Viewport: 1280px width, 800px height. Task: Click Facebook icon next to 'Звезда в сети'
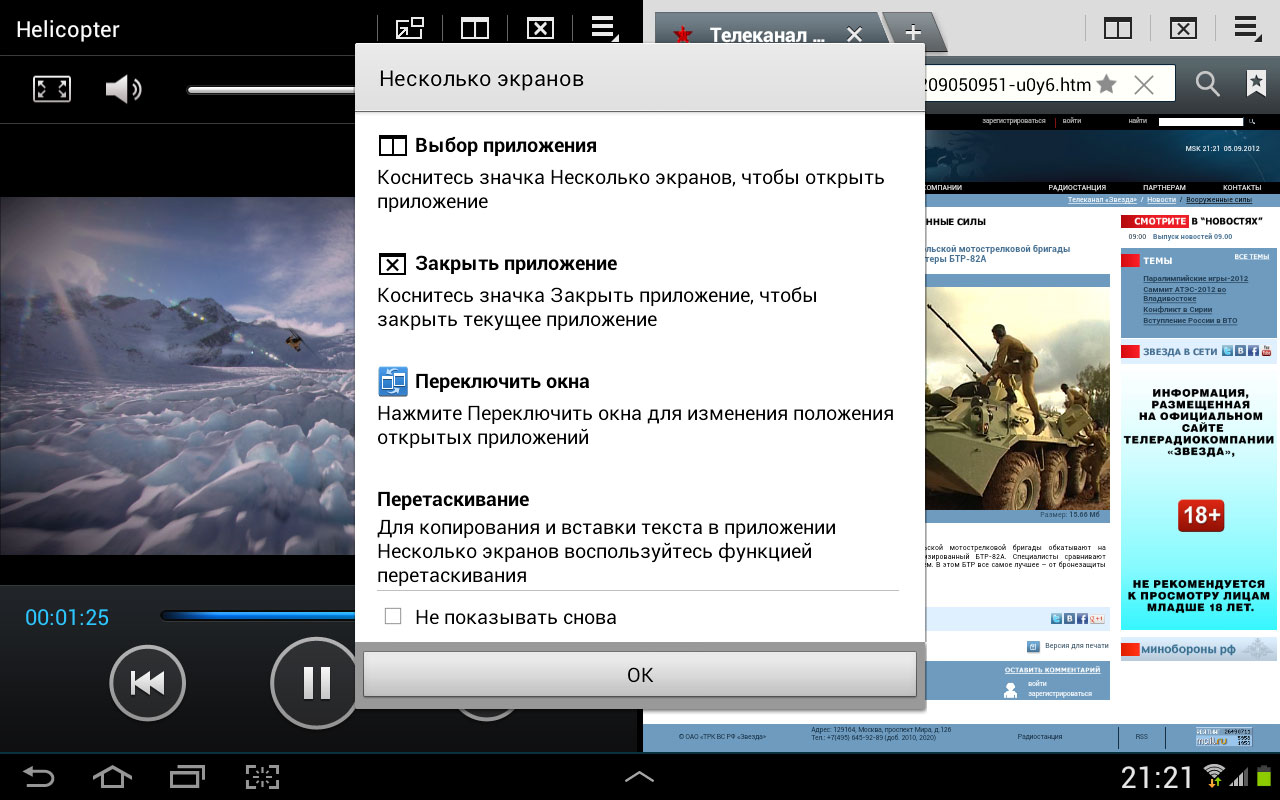(x=1253, y=351)
